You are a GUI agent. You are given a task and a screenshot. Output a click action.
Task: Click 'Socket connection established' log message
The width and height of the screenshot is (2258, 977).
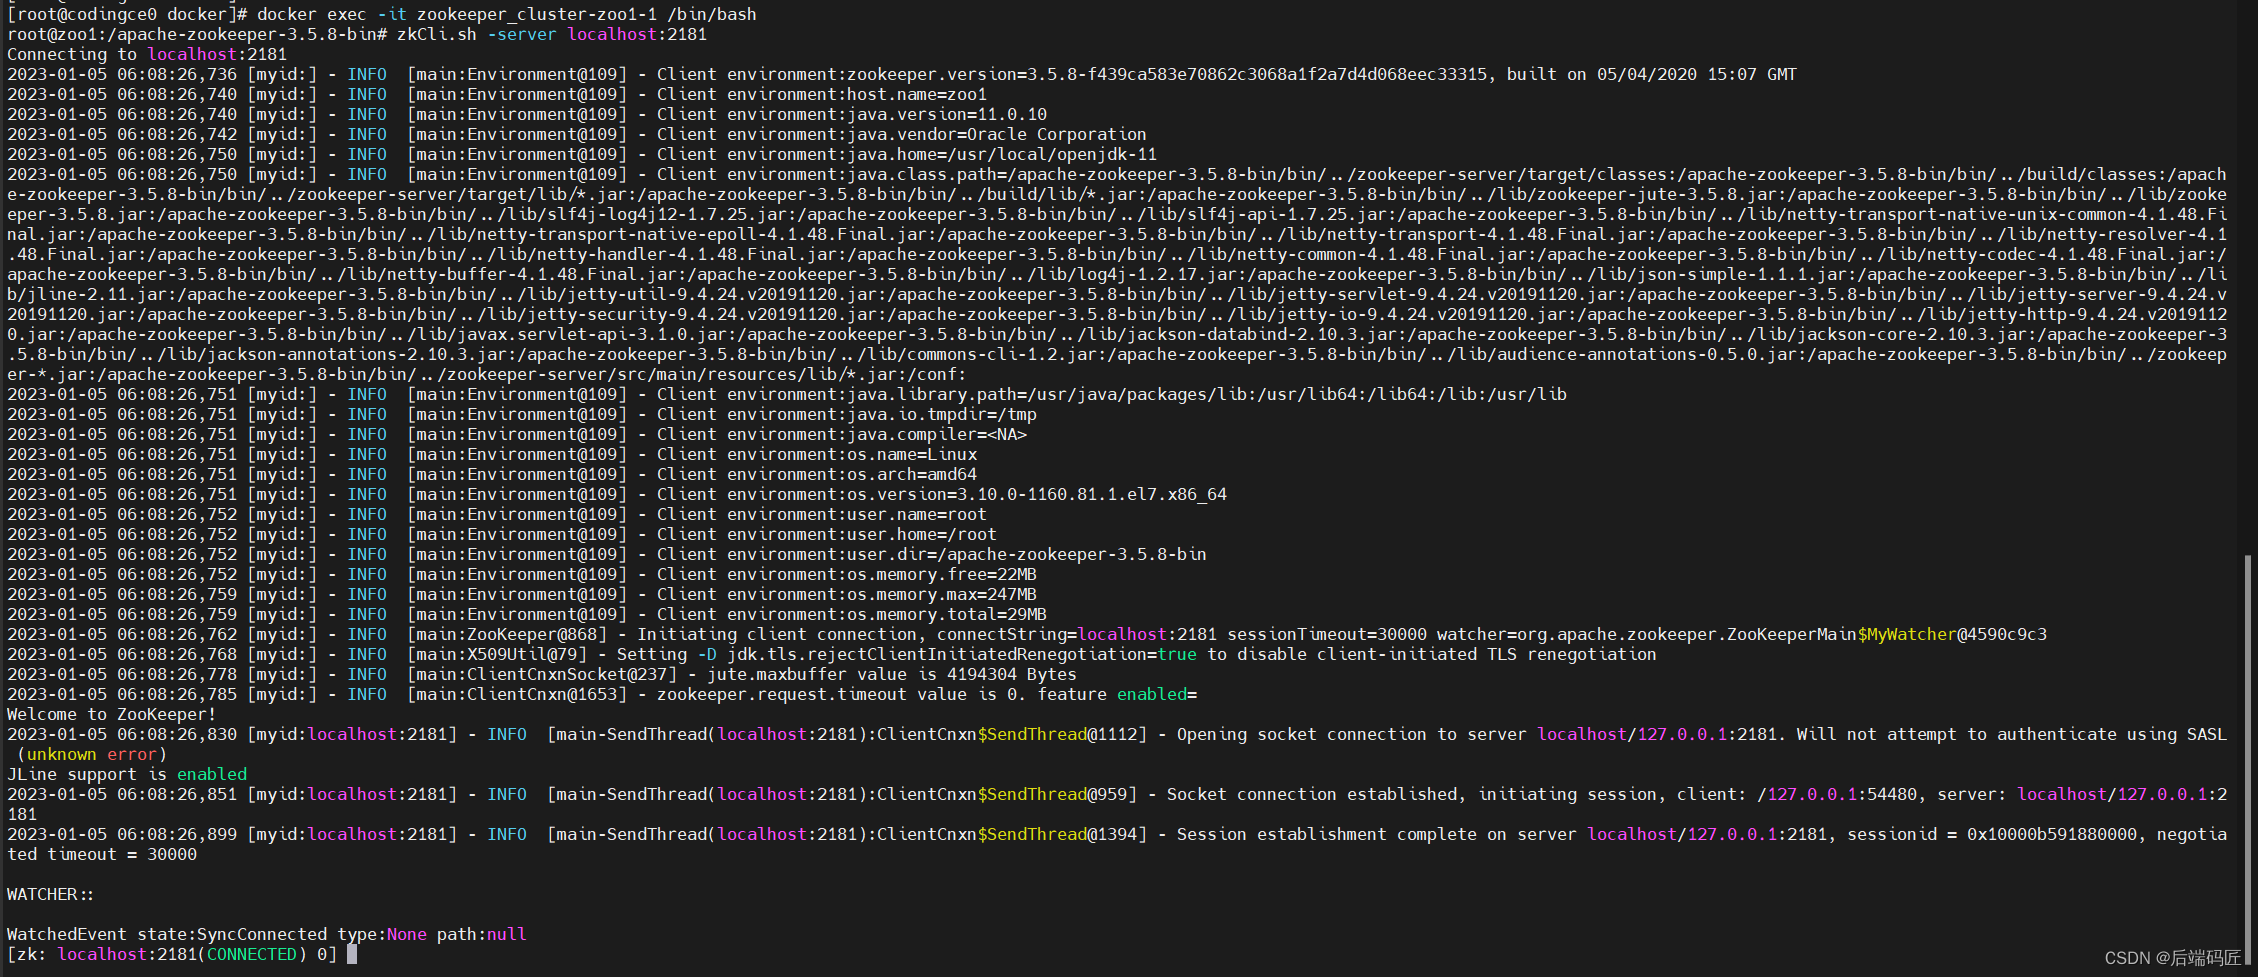coord(1312,794)
